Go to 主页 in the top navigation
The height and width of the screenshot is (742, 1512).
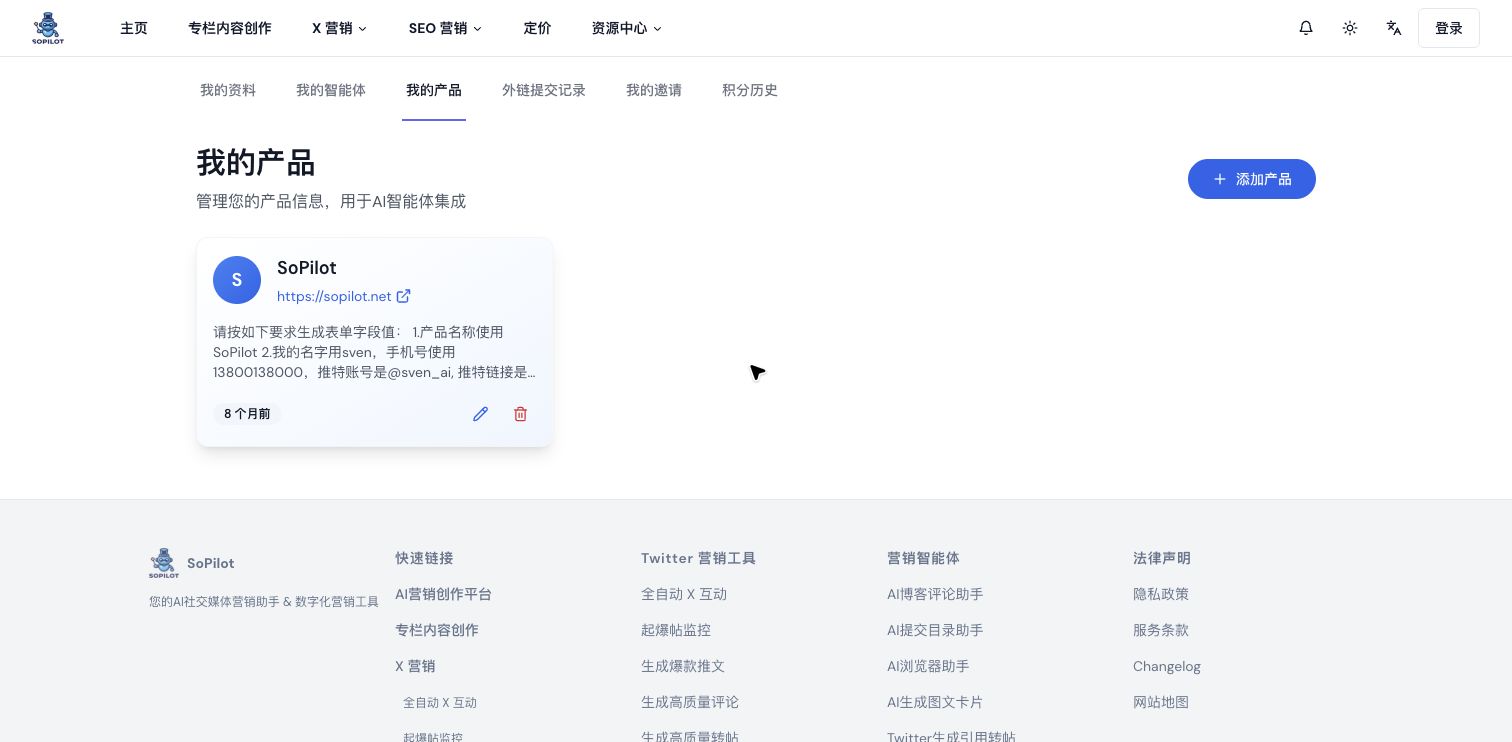pyautogui.click(x=134, y=28)
